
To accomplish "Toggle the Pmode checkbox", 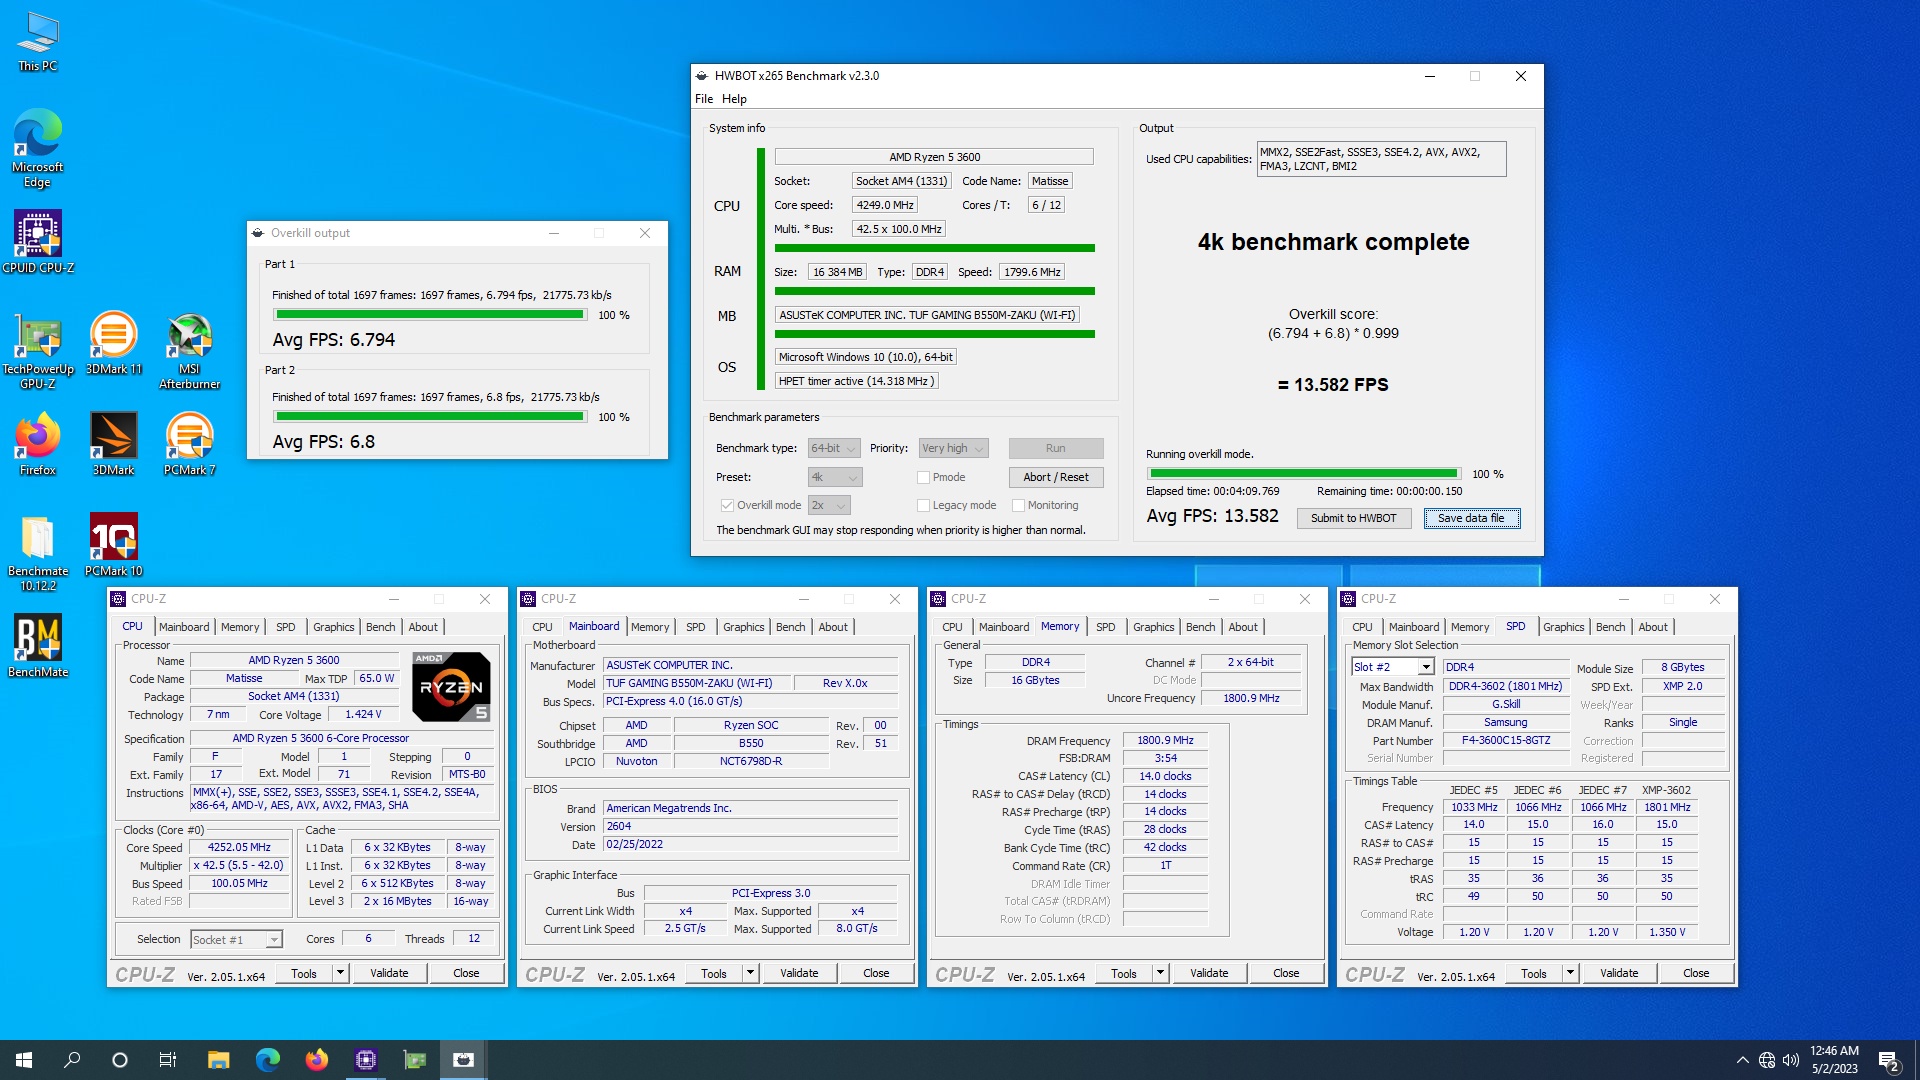I will [x=924, y=478].
